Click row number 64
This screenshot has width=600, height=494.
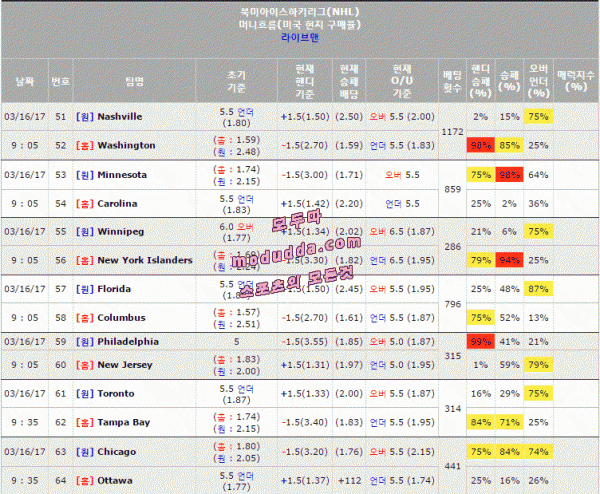coord(60,481)
